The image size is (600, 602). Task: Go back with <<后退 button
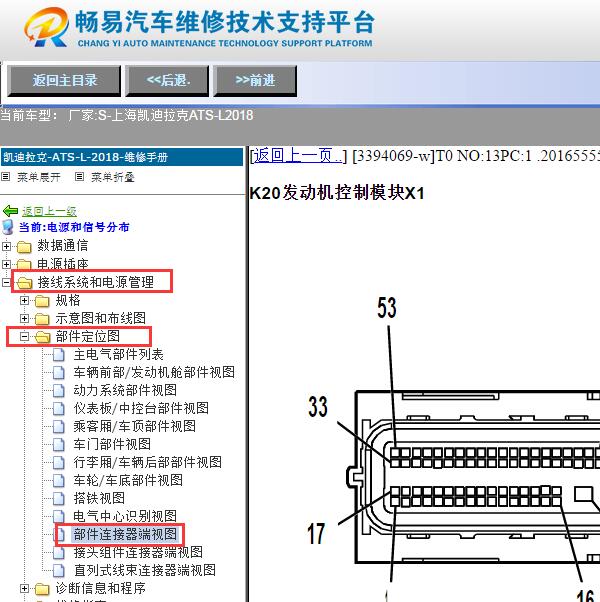167,81
